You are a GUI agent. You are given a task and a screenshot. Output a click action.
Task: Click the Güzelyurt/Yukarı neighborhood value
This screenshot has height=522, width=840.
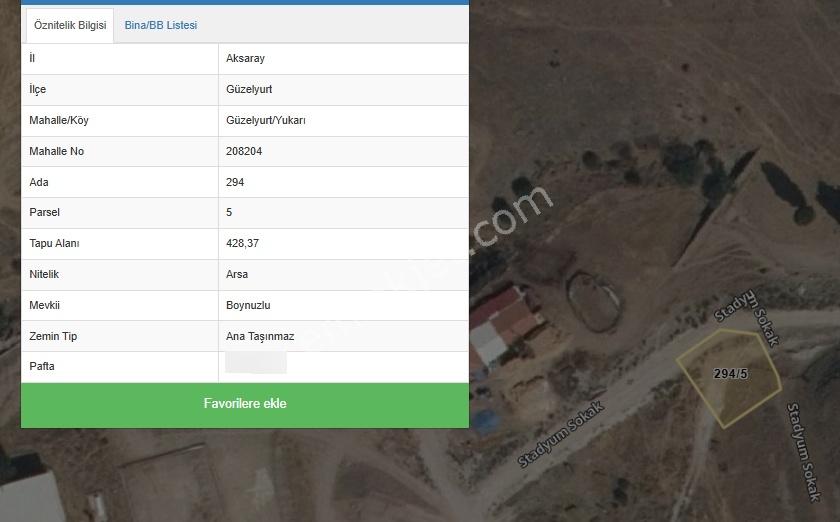[266, 121]
